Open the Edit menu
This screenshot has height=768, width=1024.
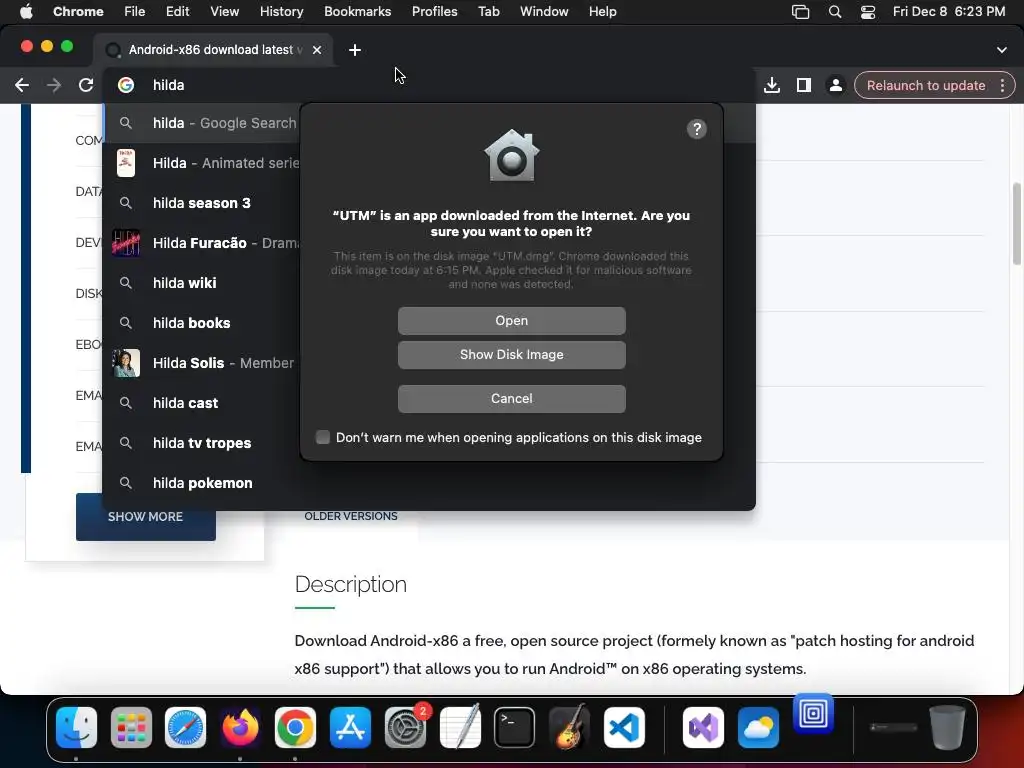click(177, 11)
